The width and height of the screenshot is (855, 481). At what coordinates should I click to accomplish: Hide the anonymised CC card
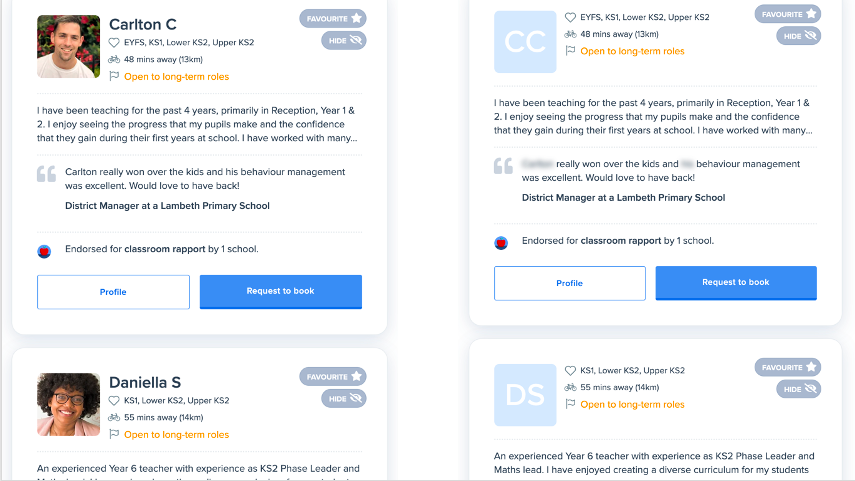coord(799,36)
